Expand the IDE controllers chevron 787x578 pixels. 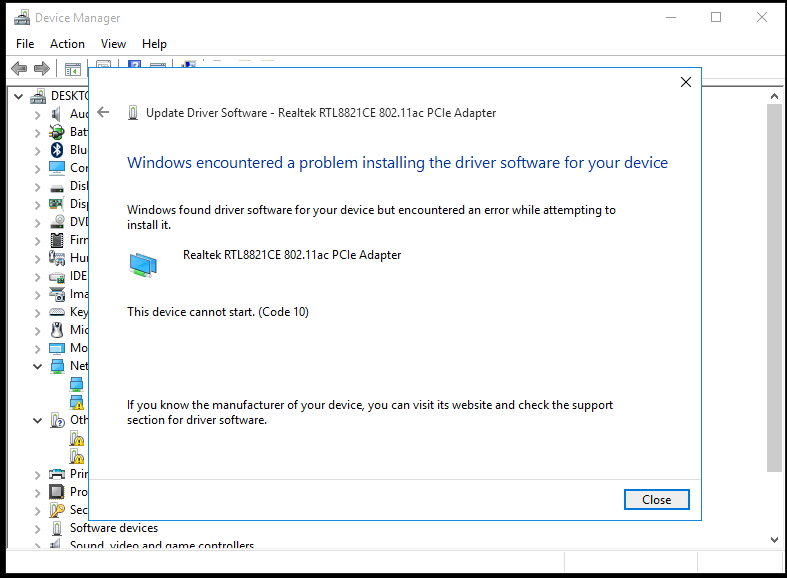pyautogui.click(x=38, y=277)
